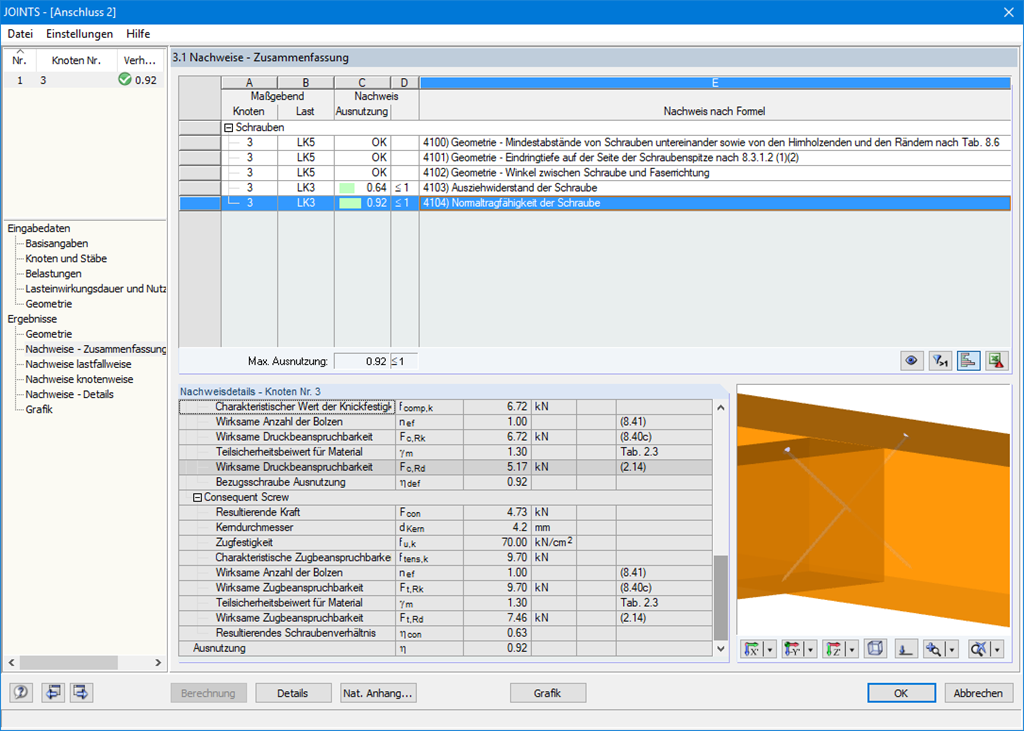The width and height of the screenshot is (1024, 731).
Task: Click Max. Ausnutzung value field
Action: 362,361
